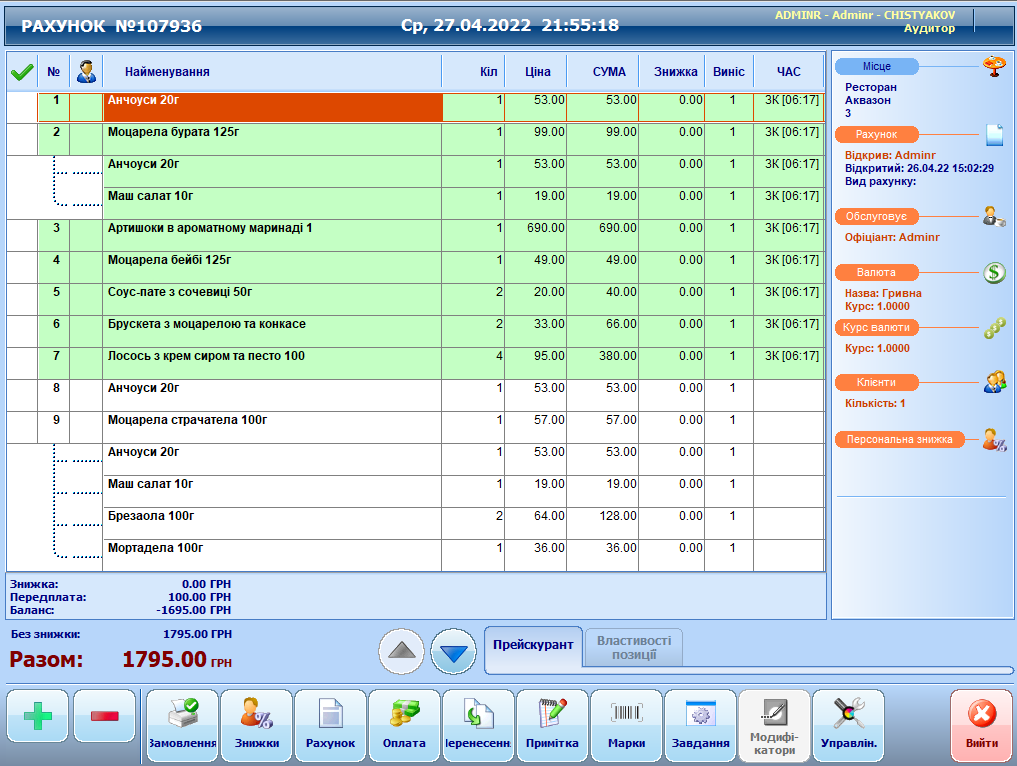Viewport: 1017px width, 766px height.
Task: Switch to the Властивості позиції tab
Action: click(x=633, y=647)
